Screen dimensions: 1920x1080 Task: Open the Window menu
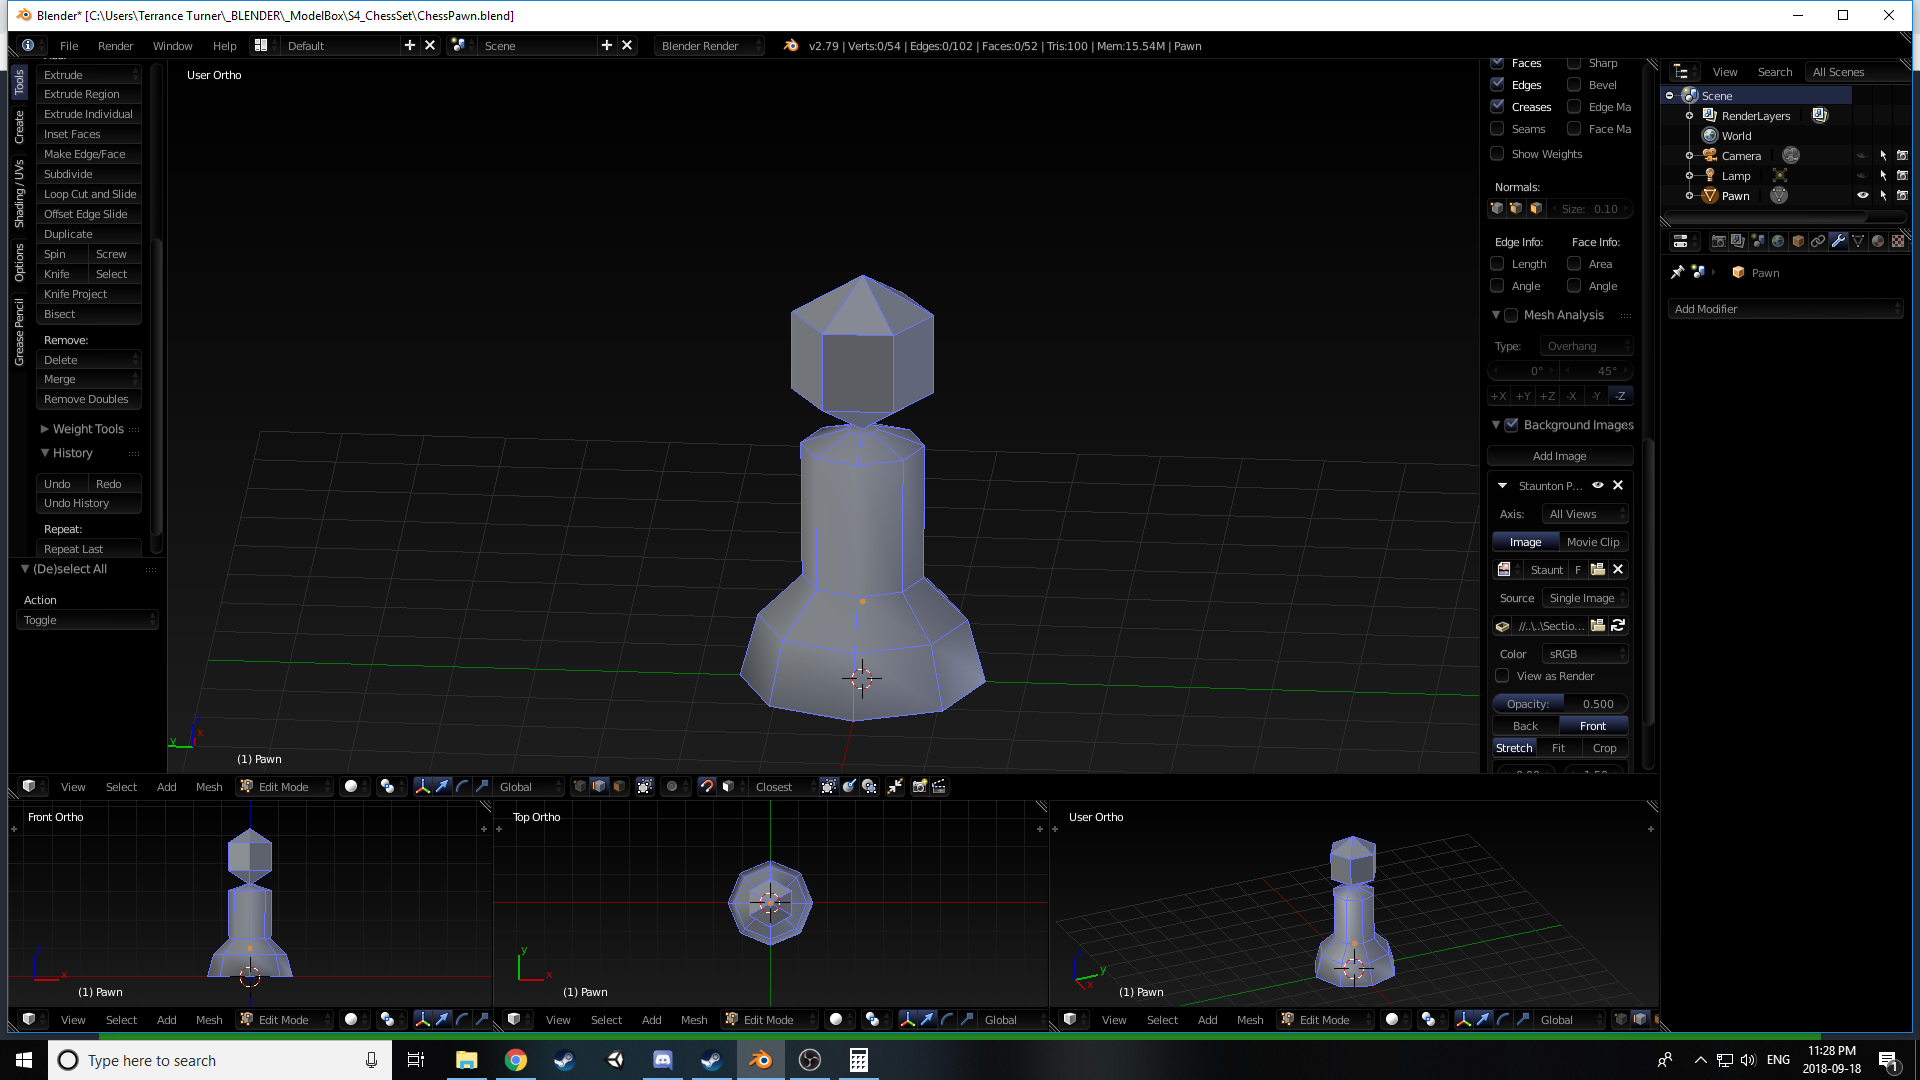[172, 46]
